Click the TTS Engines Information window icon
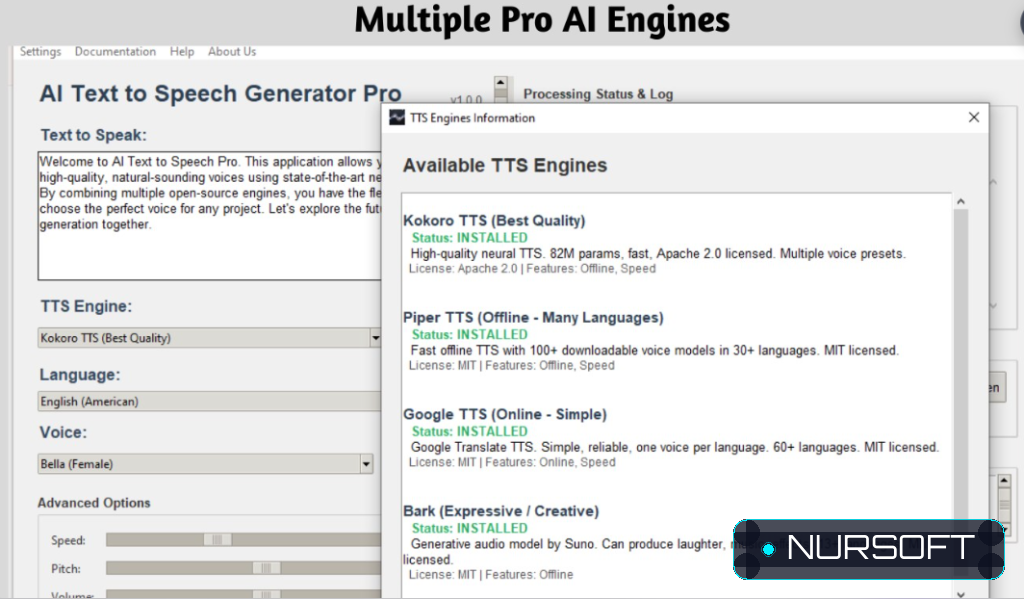The width and height of the screenshot is (1024, 599). [x=397, y=118]
